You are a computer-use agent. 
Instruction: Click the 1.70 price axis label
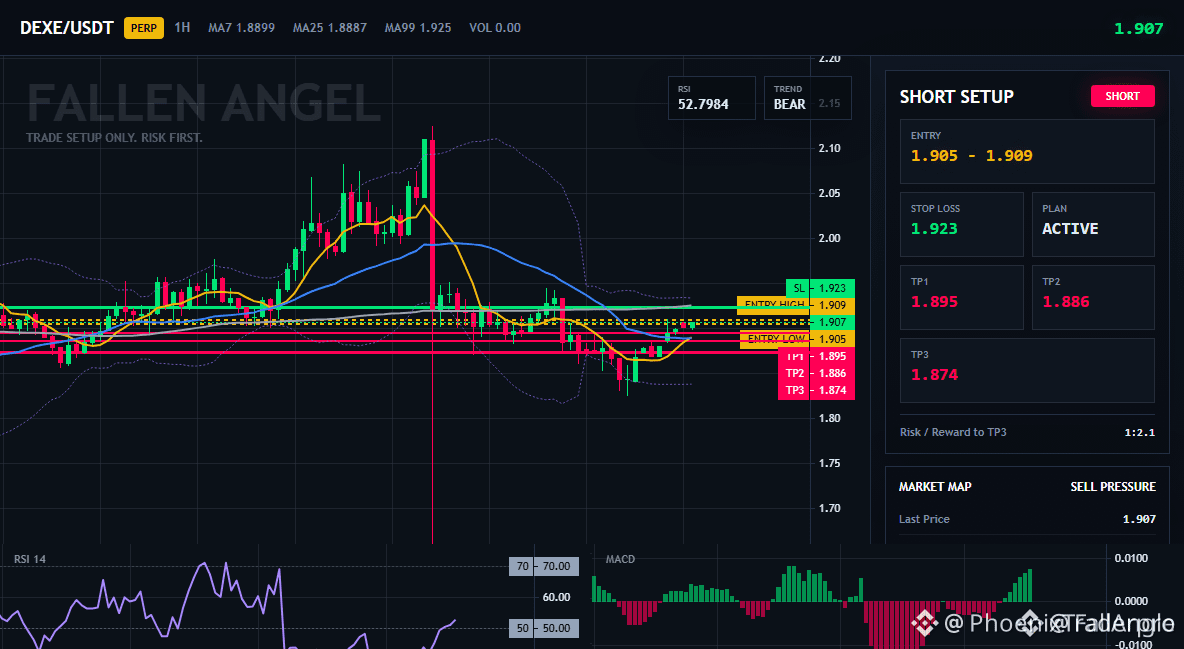830,508
